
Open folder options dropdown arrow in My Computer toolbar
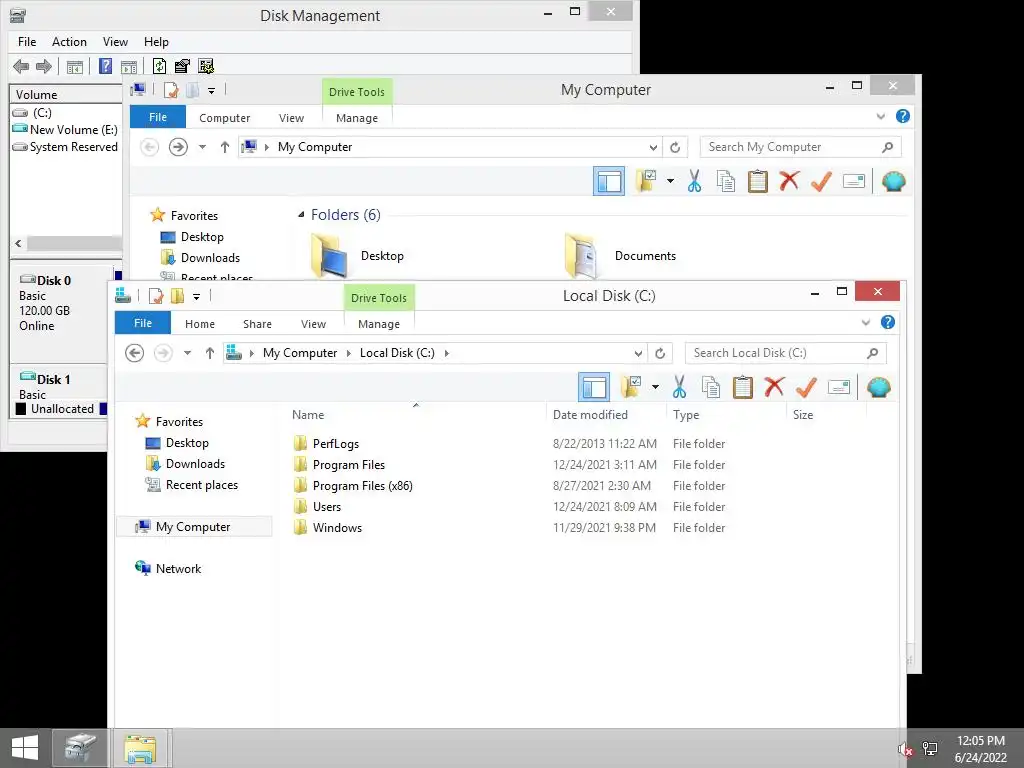point(670,181)
